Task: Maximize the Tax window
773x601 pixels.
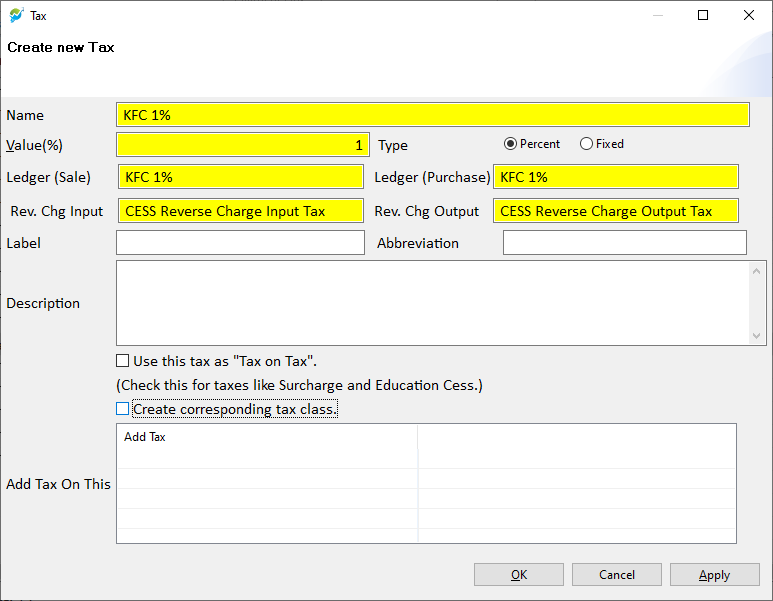Action: (703, 15)
